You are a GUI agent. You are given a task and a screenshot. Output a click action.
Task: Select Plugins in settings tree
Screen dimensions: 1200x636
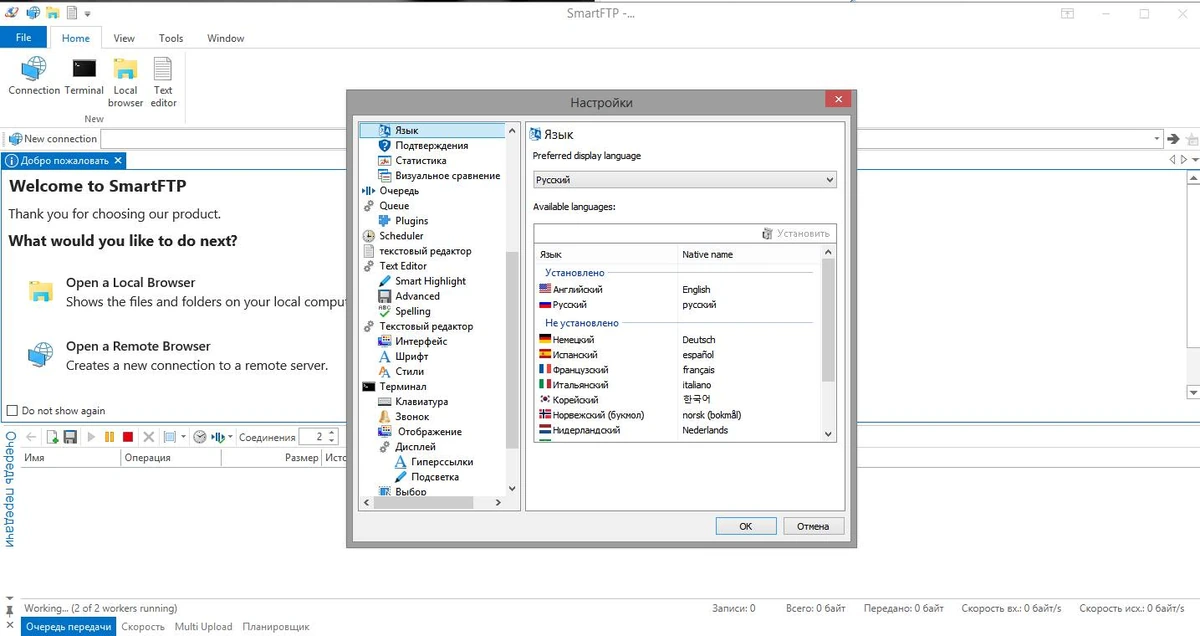[411, 220]
